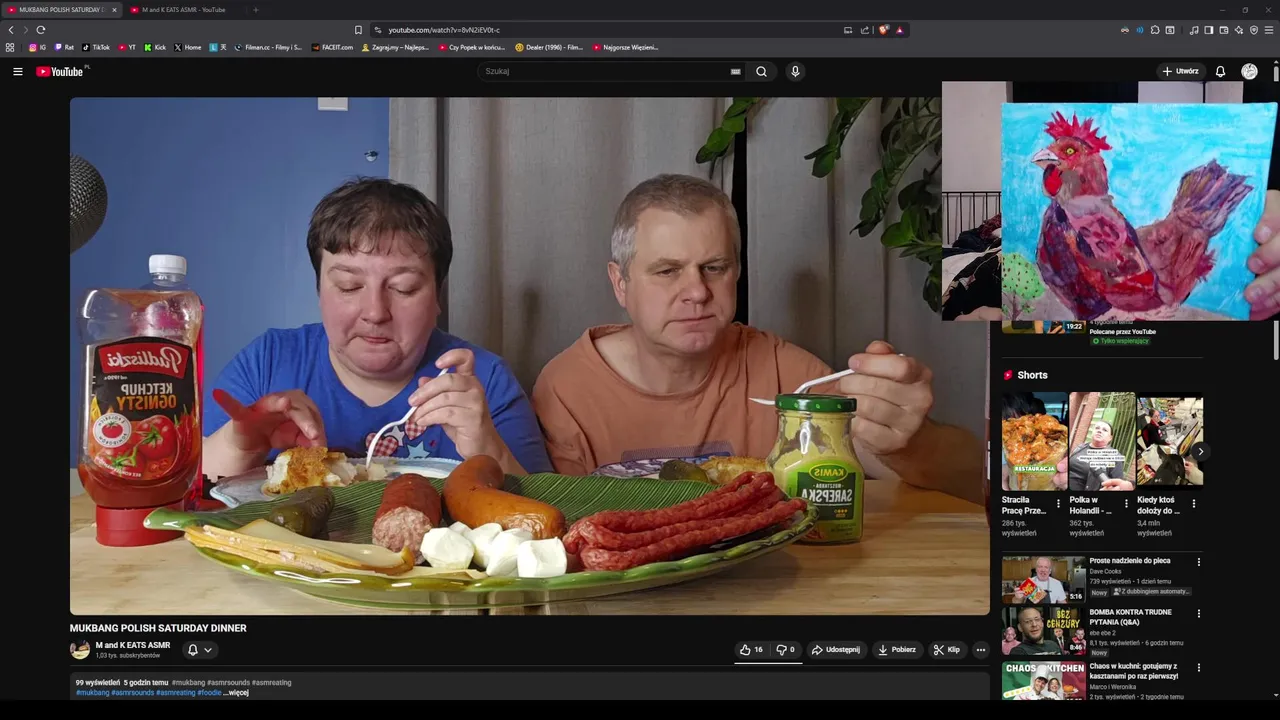
Task: Open the Brave VPN shield icon
Action: click(x=1254, y=30)
